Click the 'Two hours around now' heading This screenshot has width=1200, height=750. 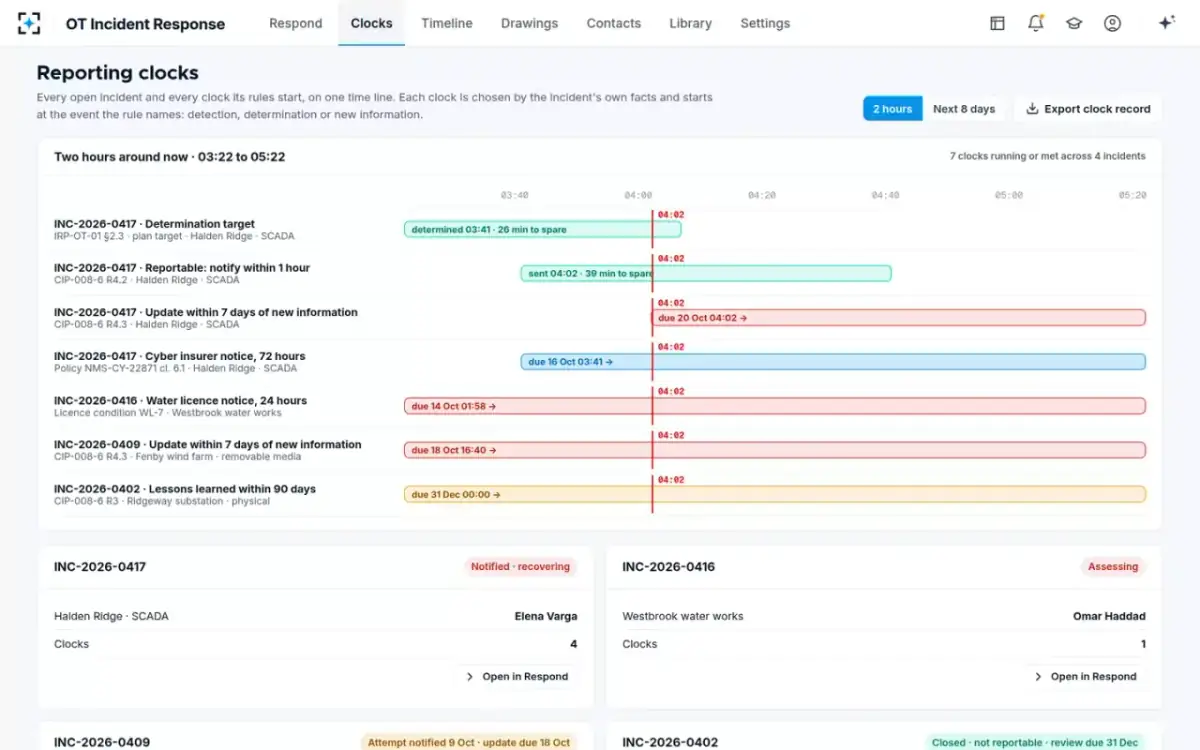[x=170, y=157]
